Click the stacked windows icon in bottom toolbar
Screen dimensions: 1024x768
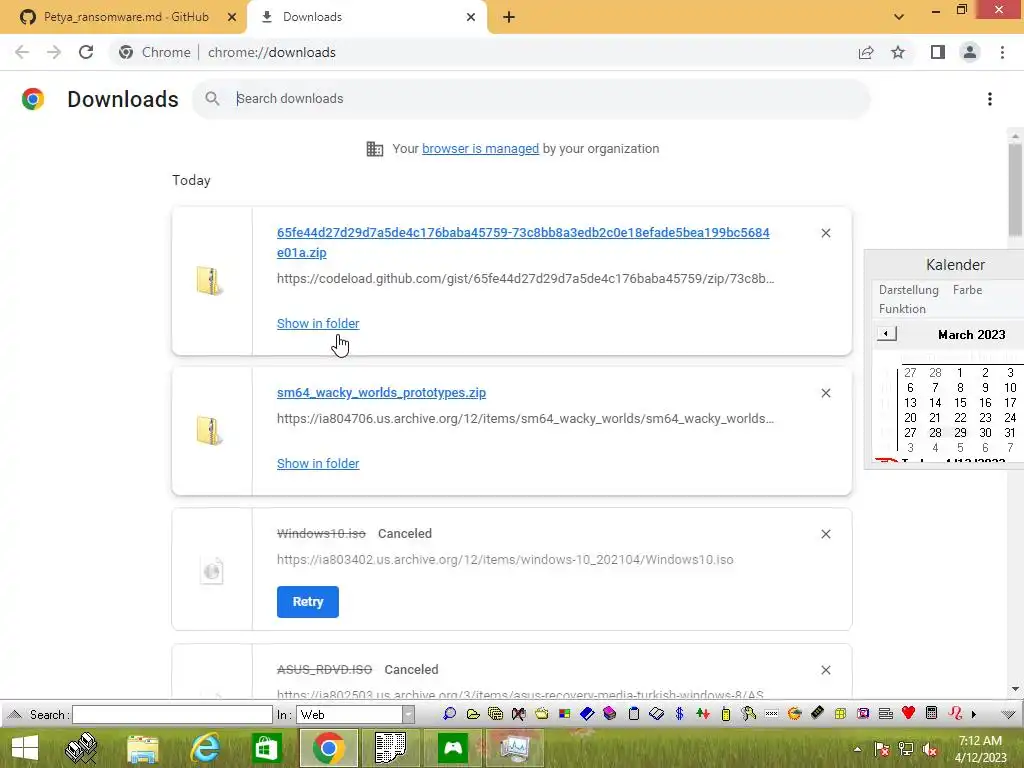pos(496,714)
